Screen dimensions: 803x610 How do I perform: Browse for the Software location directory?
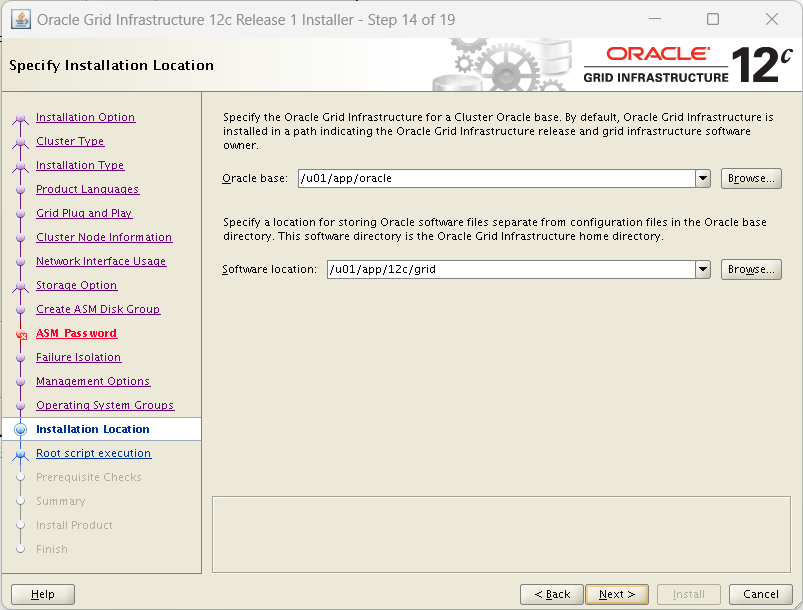(751, 269)
